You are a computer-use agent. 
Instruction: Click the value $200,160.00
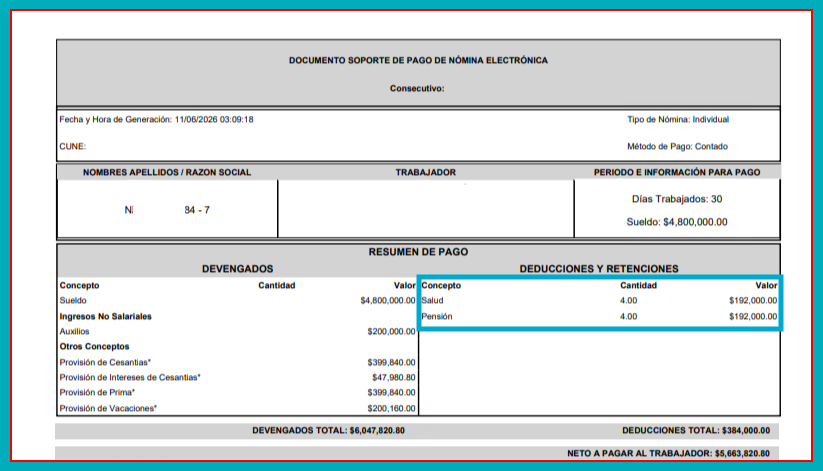[x=392, y=408]
